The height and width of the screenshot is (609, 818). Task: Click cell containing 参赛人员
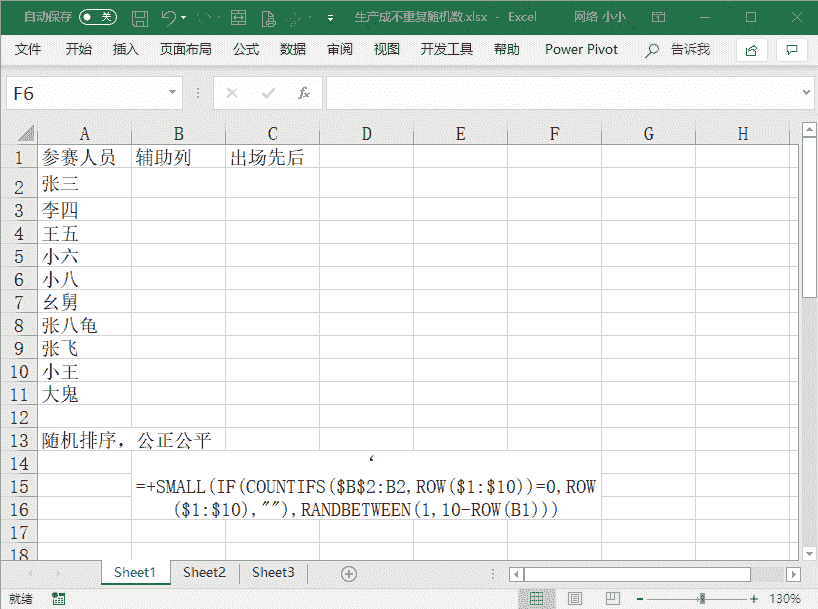pos(85,157)
